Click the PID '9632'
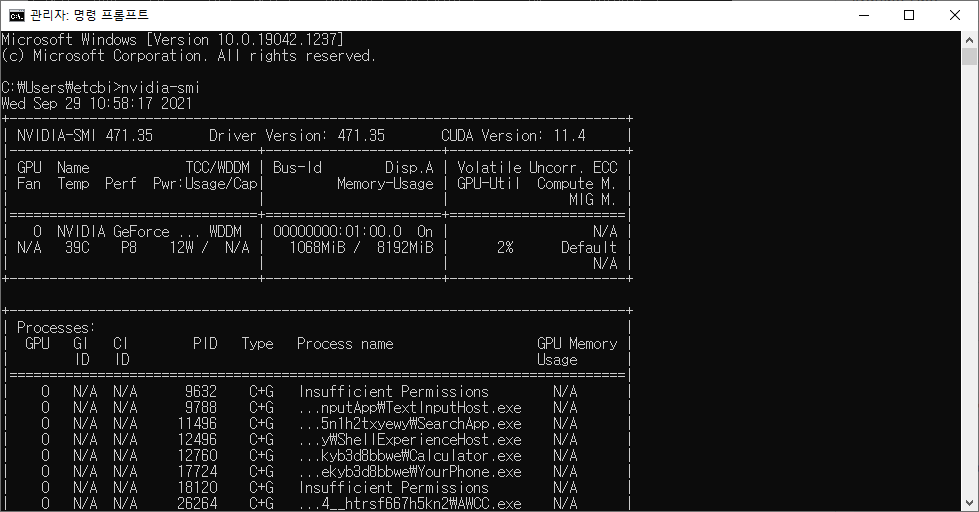This screenshot has height=512, width=979. pos(201,392)
